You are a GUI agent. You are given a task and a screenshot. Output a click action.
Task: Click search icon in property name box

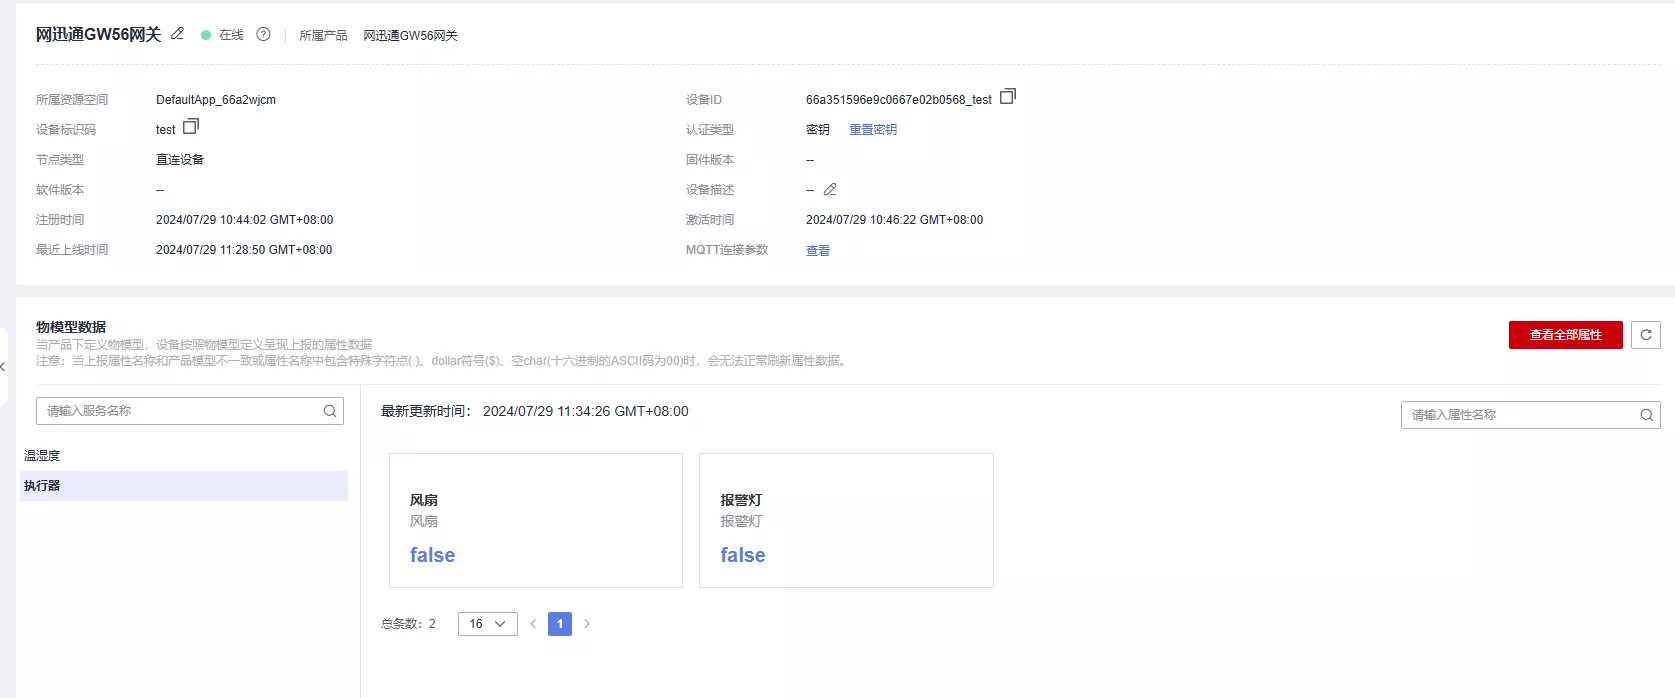point(1646,415)
